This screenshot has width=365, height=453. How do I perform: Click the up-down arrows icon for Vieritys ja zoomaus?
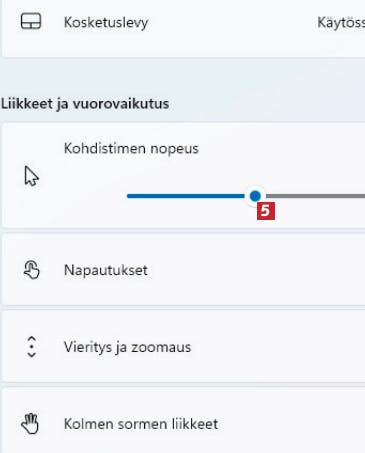(x=32, y=347)
